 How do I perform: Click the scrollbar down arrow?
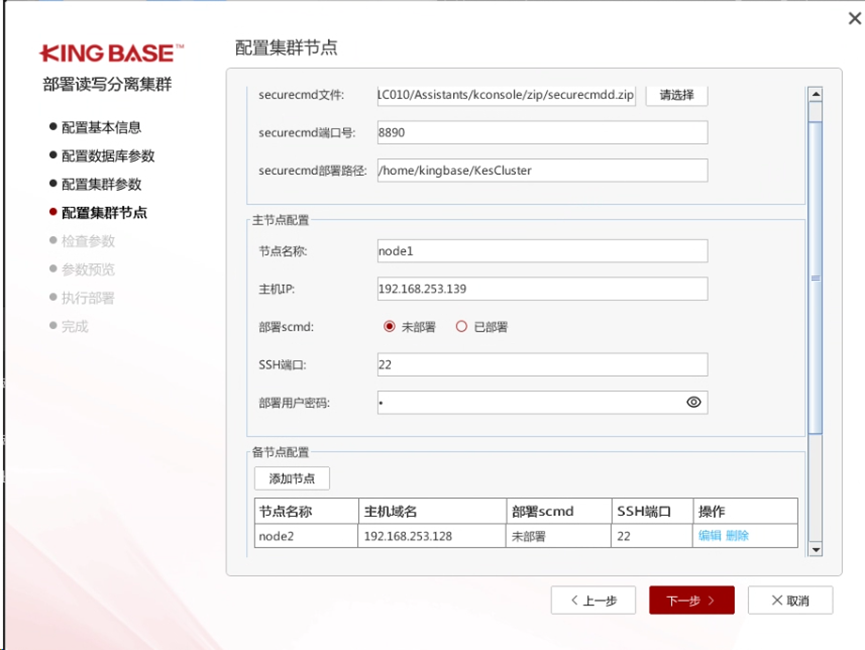click(x=815, y=549)
